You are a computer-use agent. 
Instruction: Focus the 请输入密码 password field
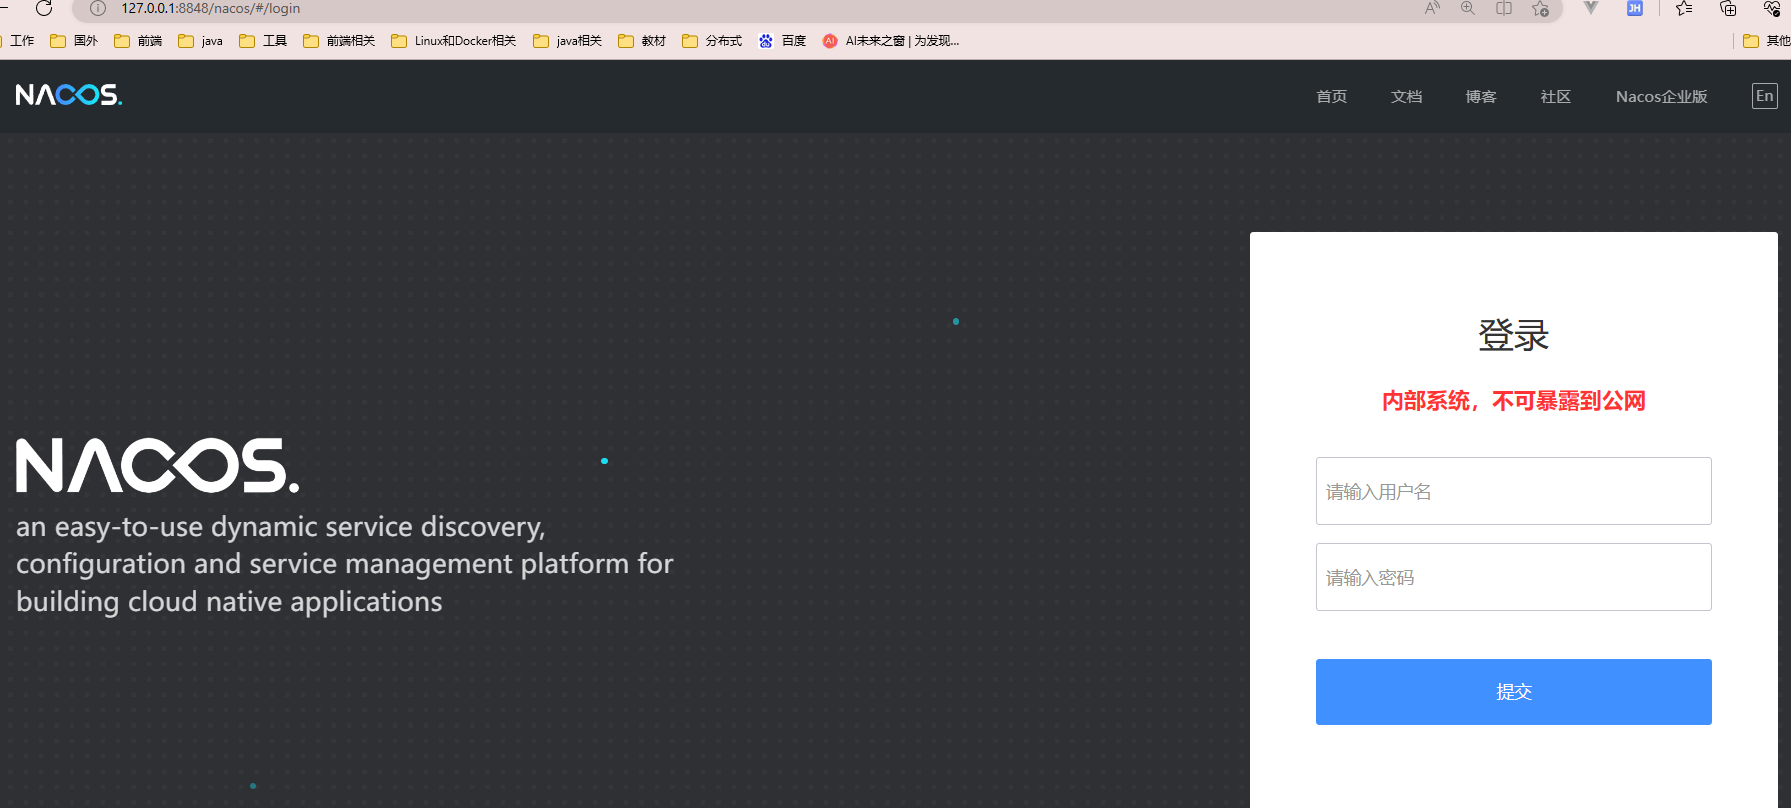click(1513, 577)
